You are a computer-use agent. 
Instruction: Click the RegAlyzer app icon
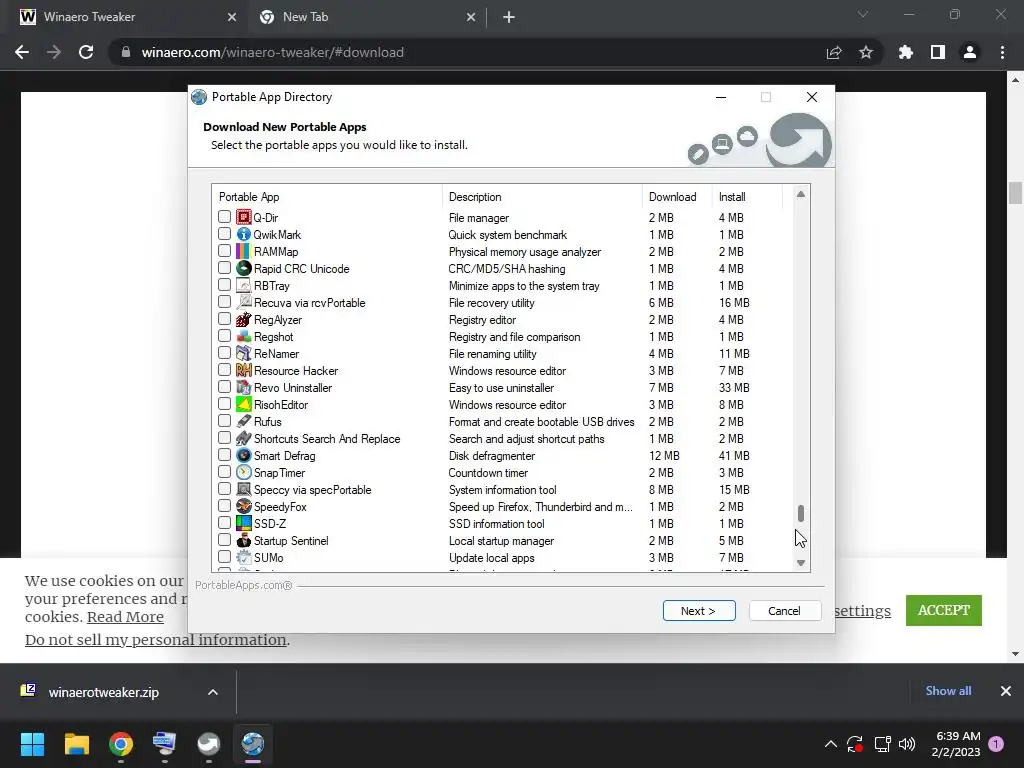click(244, 319)
